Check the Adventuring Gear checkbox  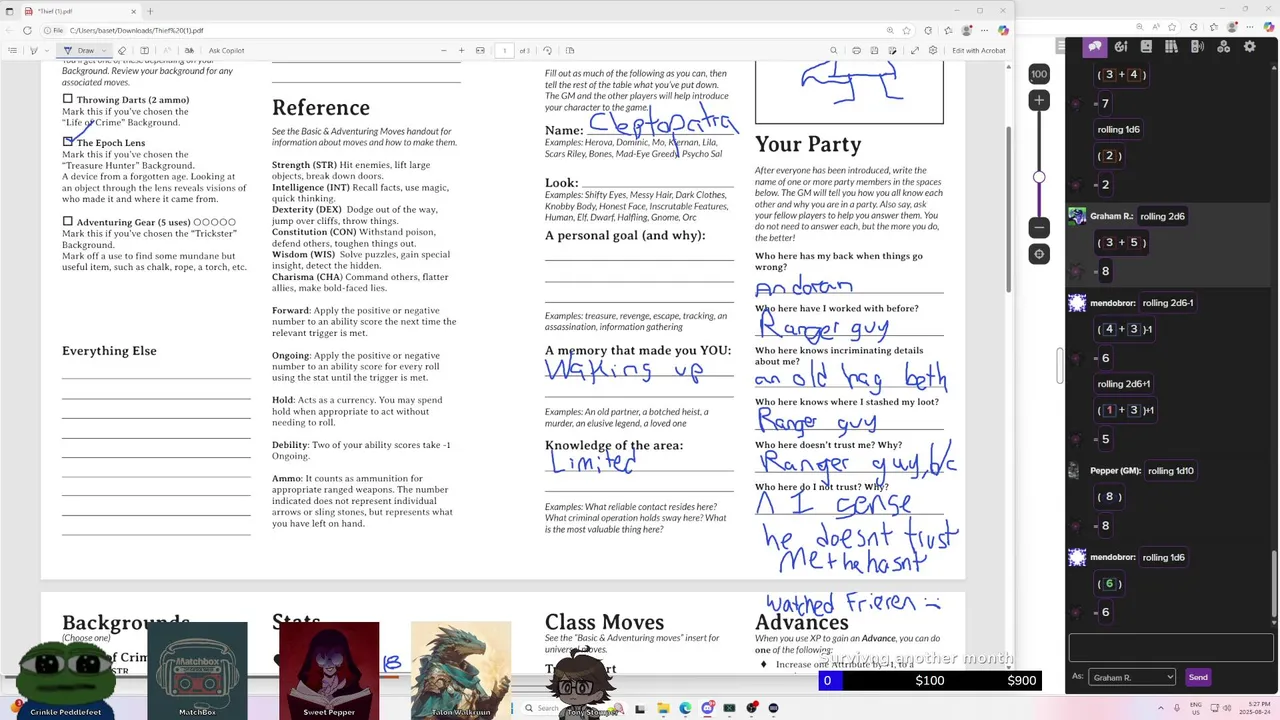[x=67, y=221]
